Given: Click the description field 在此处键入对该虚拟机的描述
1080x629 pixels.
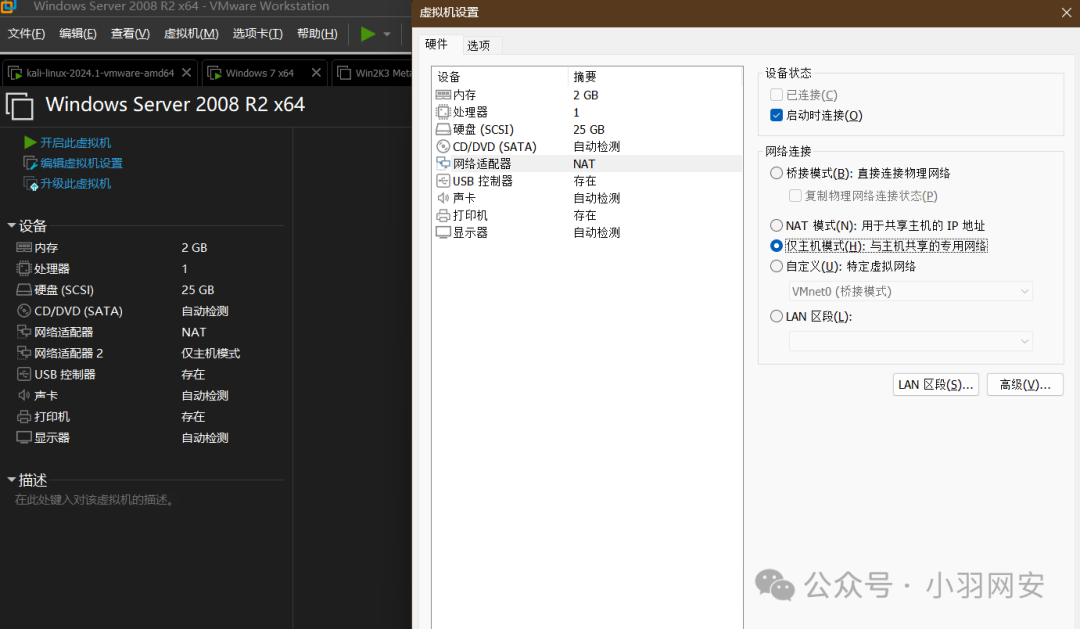Looking at the screenshot, I should [x=94, y=499].
